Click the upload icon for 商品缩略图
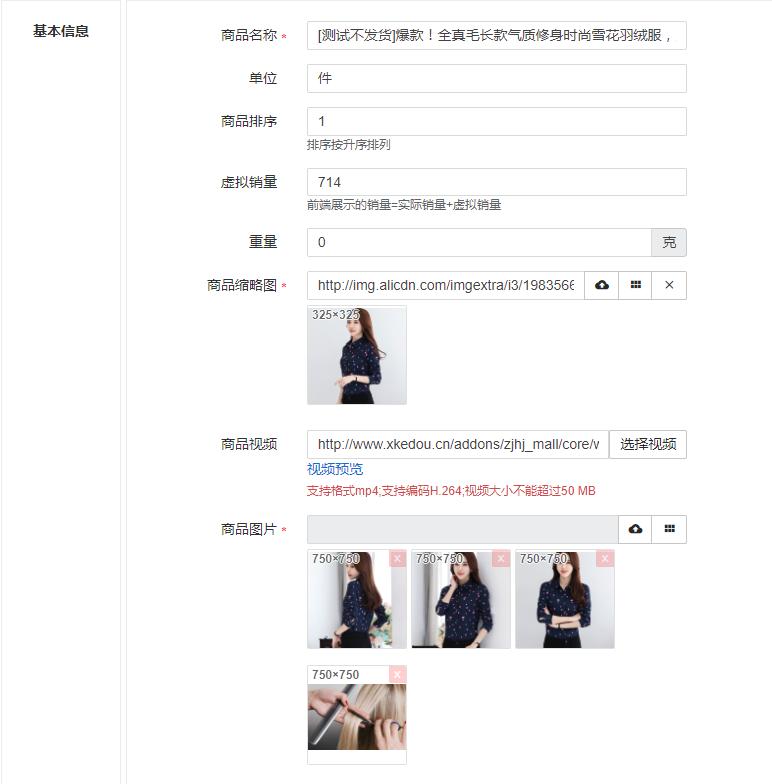This screenshot has width=772, height=784. pos(602,286)
